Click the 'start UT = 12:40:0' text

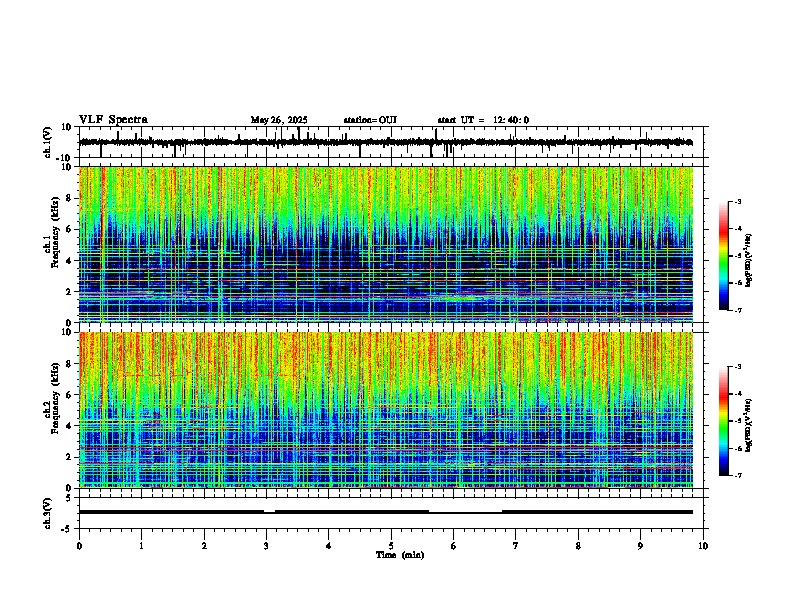tap(483, 120)
